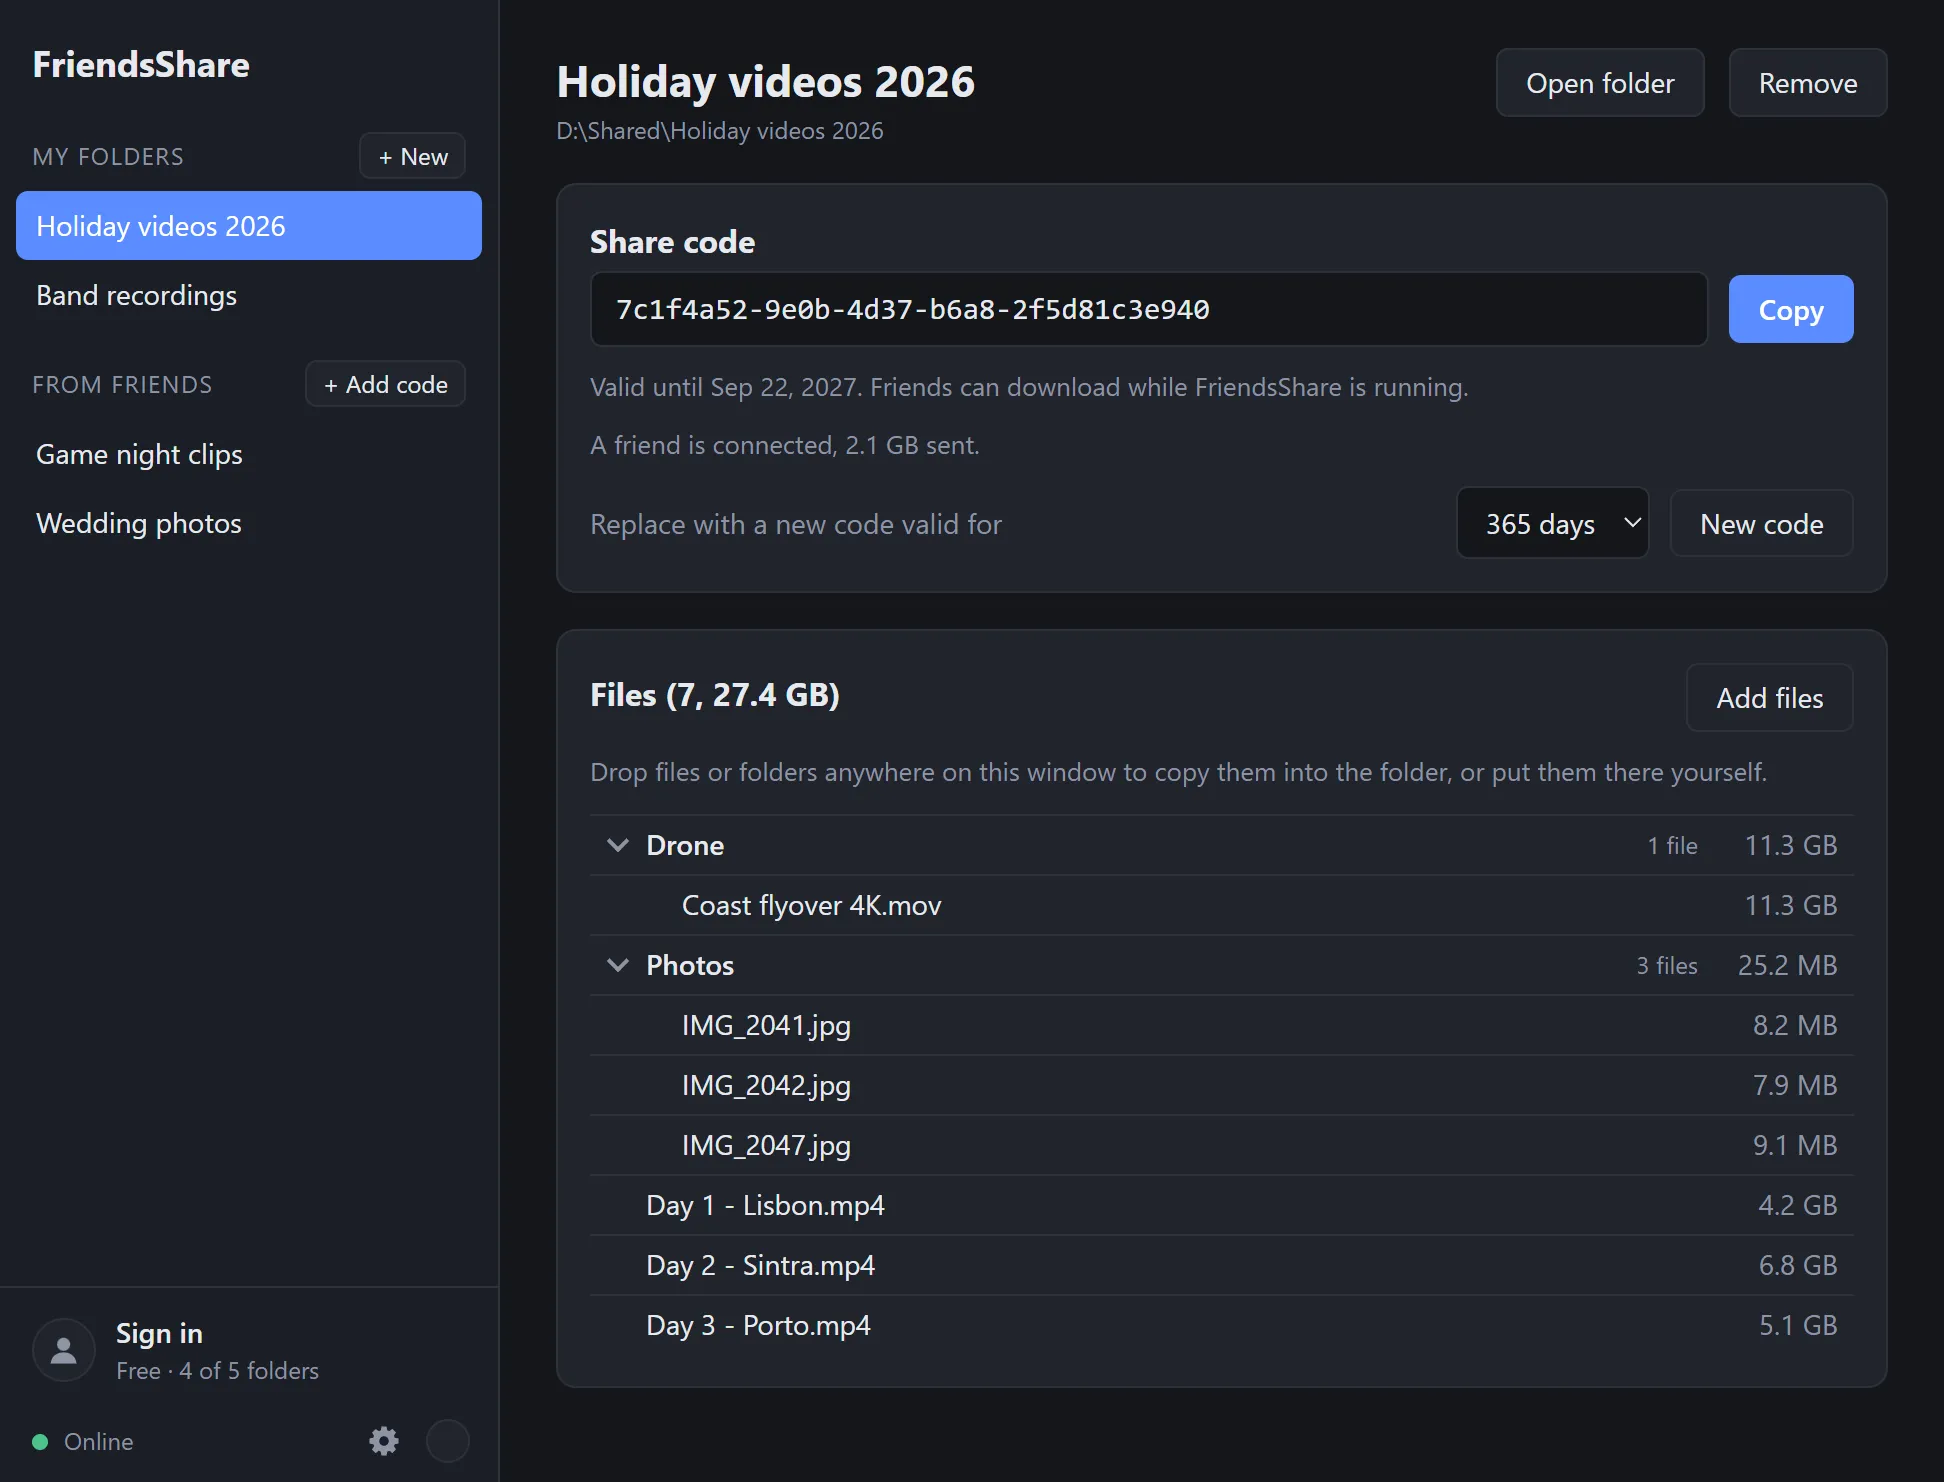Click the user avatar icon beside Sign in
This screenshot has height=1482, width=1944.
click(64, 1350)
